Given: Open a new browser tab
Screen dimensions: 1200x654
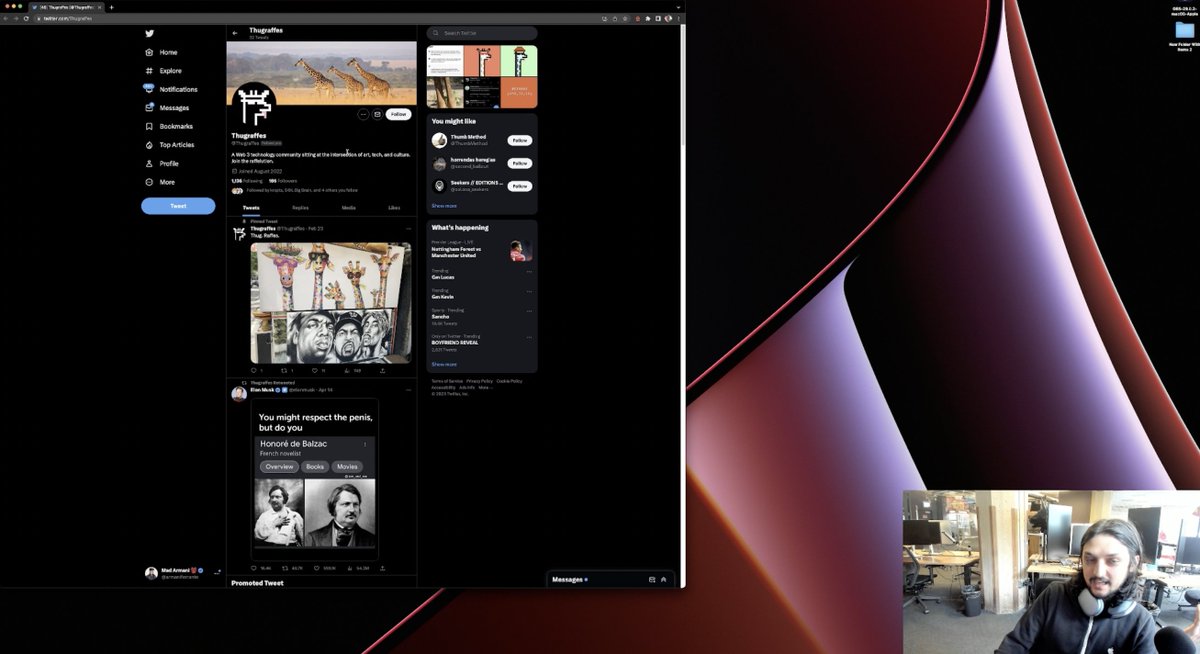Looking at the screenshot, I should tap(111, 7).
